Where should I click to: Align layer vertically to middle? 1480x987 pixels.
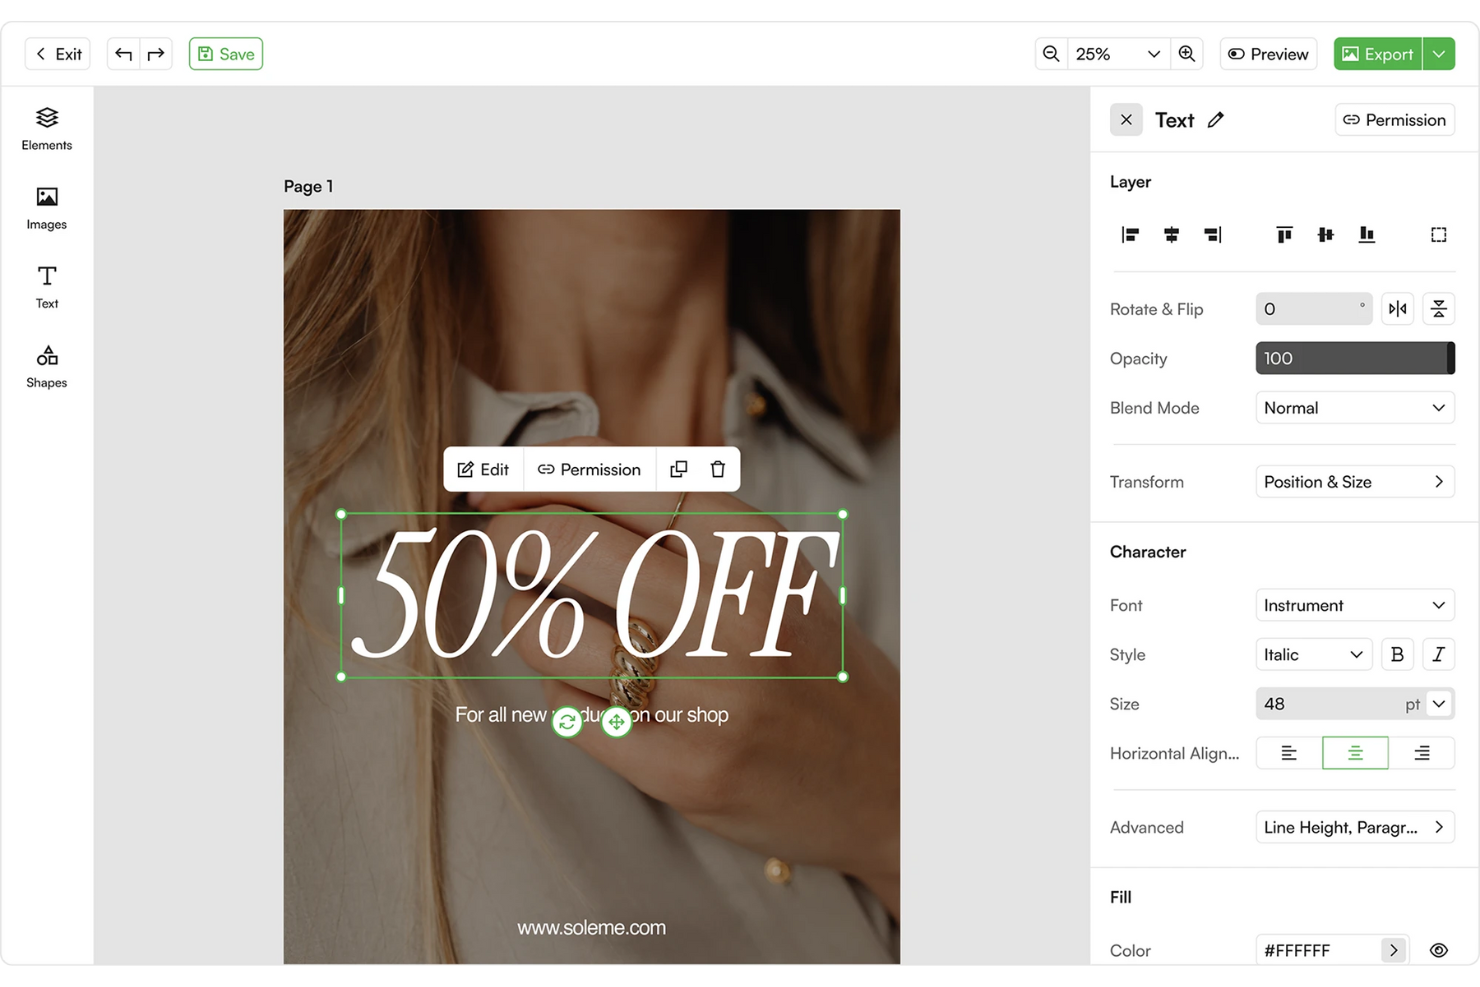1326,235
